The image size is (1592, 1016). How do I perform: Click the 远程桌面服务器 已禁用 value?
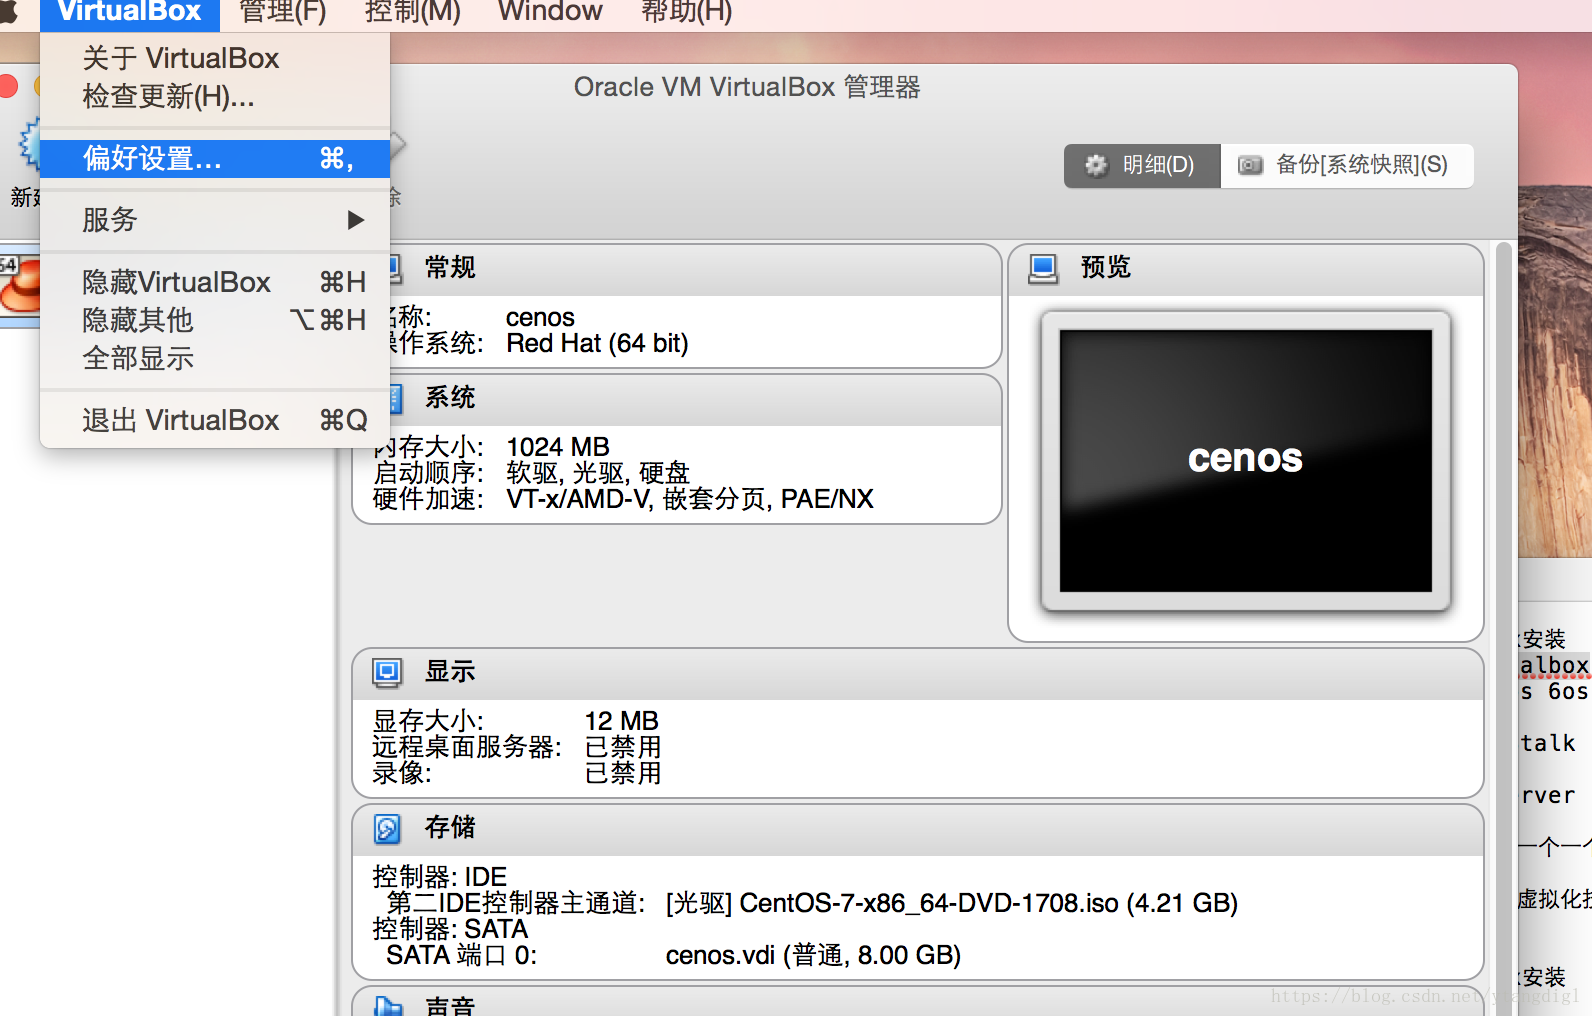[623, 747]
